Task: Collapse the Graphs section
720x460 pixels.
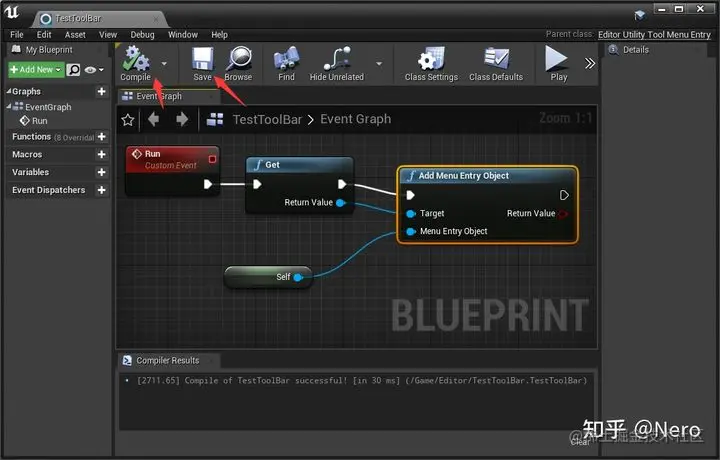Action: click(x=9, y=91)
